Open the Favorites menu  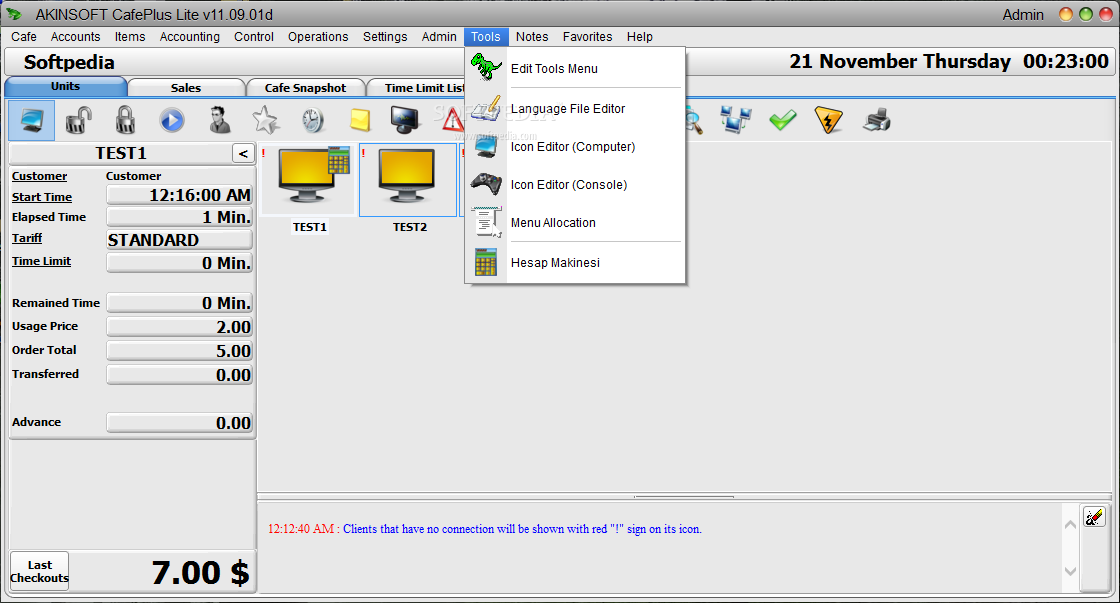point(587,36)
